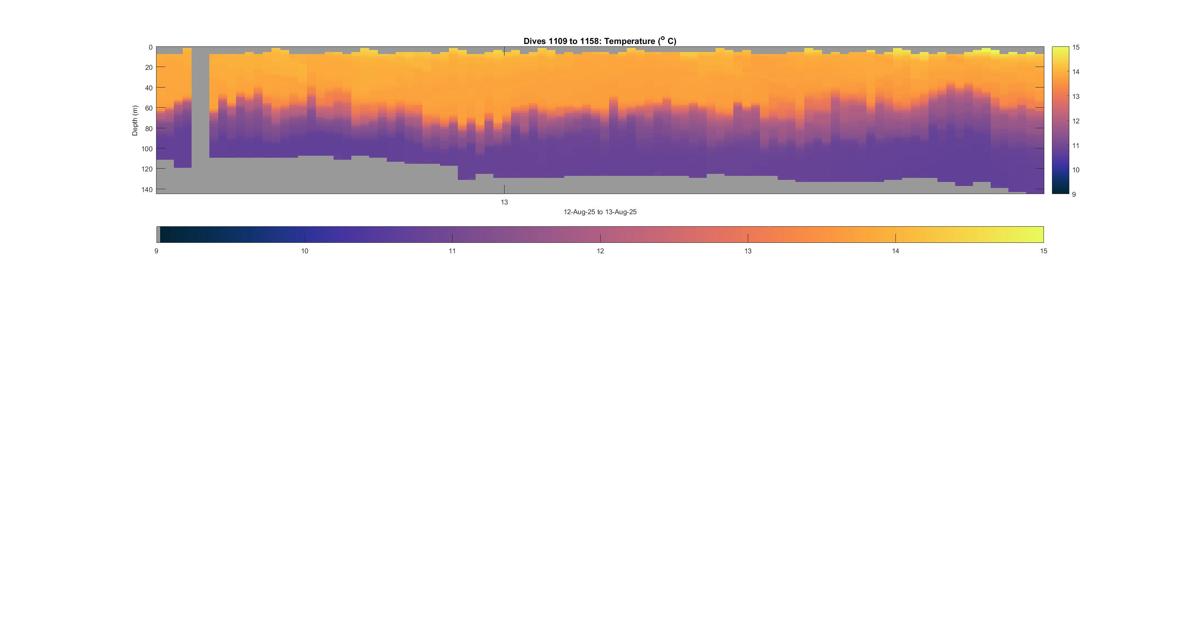Click the "11" label on the vertical colorbar
The height and width of the screenshot is (622, 1200).
coord(1077,145)
